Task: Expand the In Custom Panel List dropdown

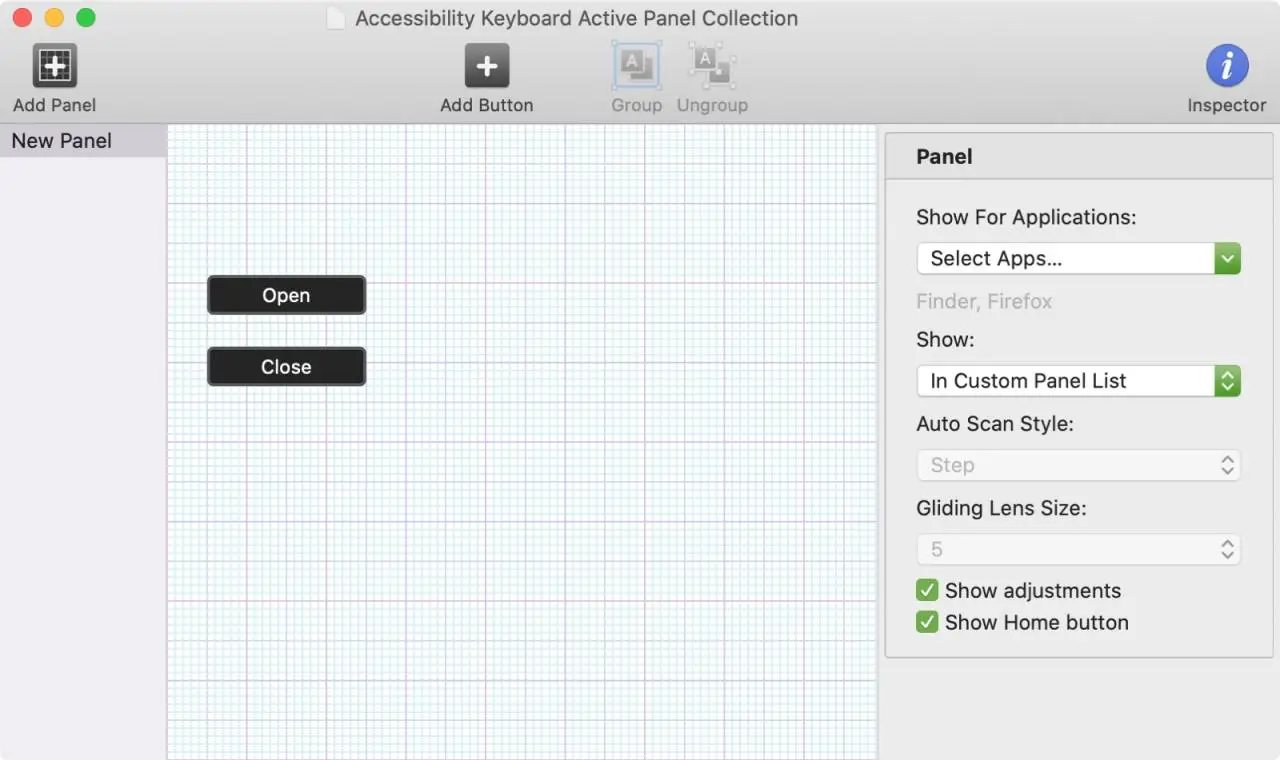Action: (x=1078, y=381)
